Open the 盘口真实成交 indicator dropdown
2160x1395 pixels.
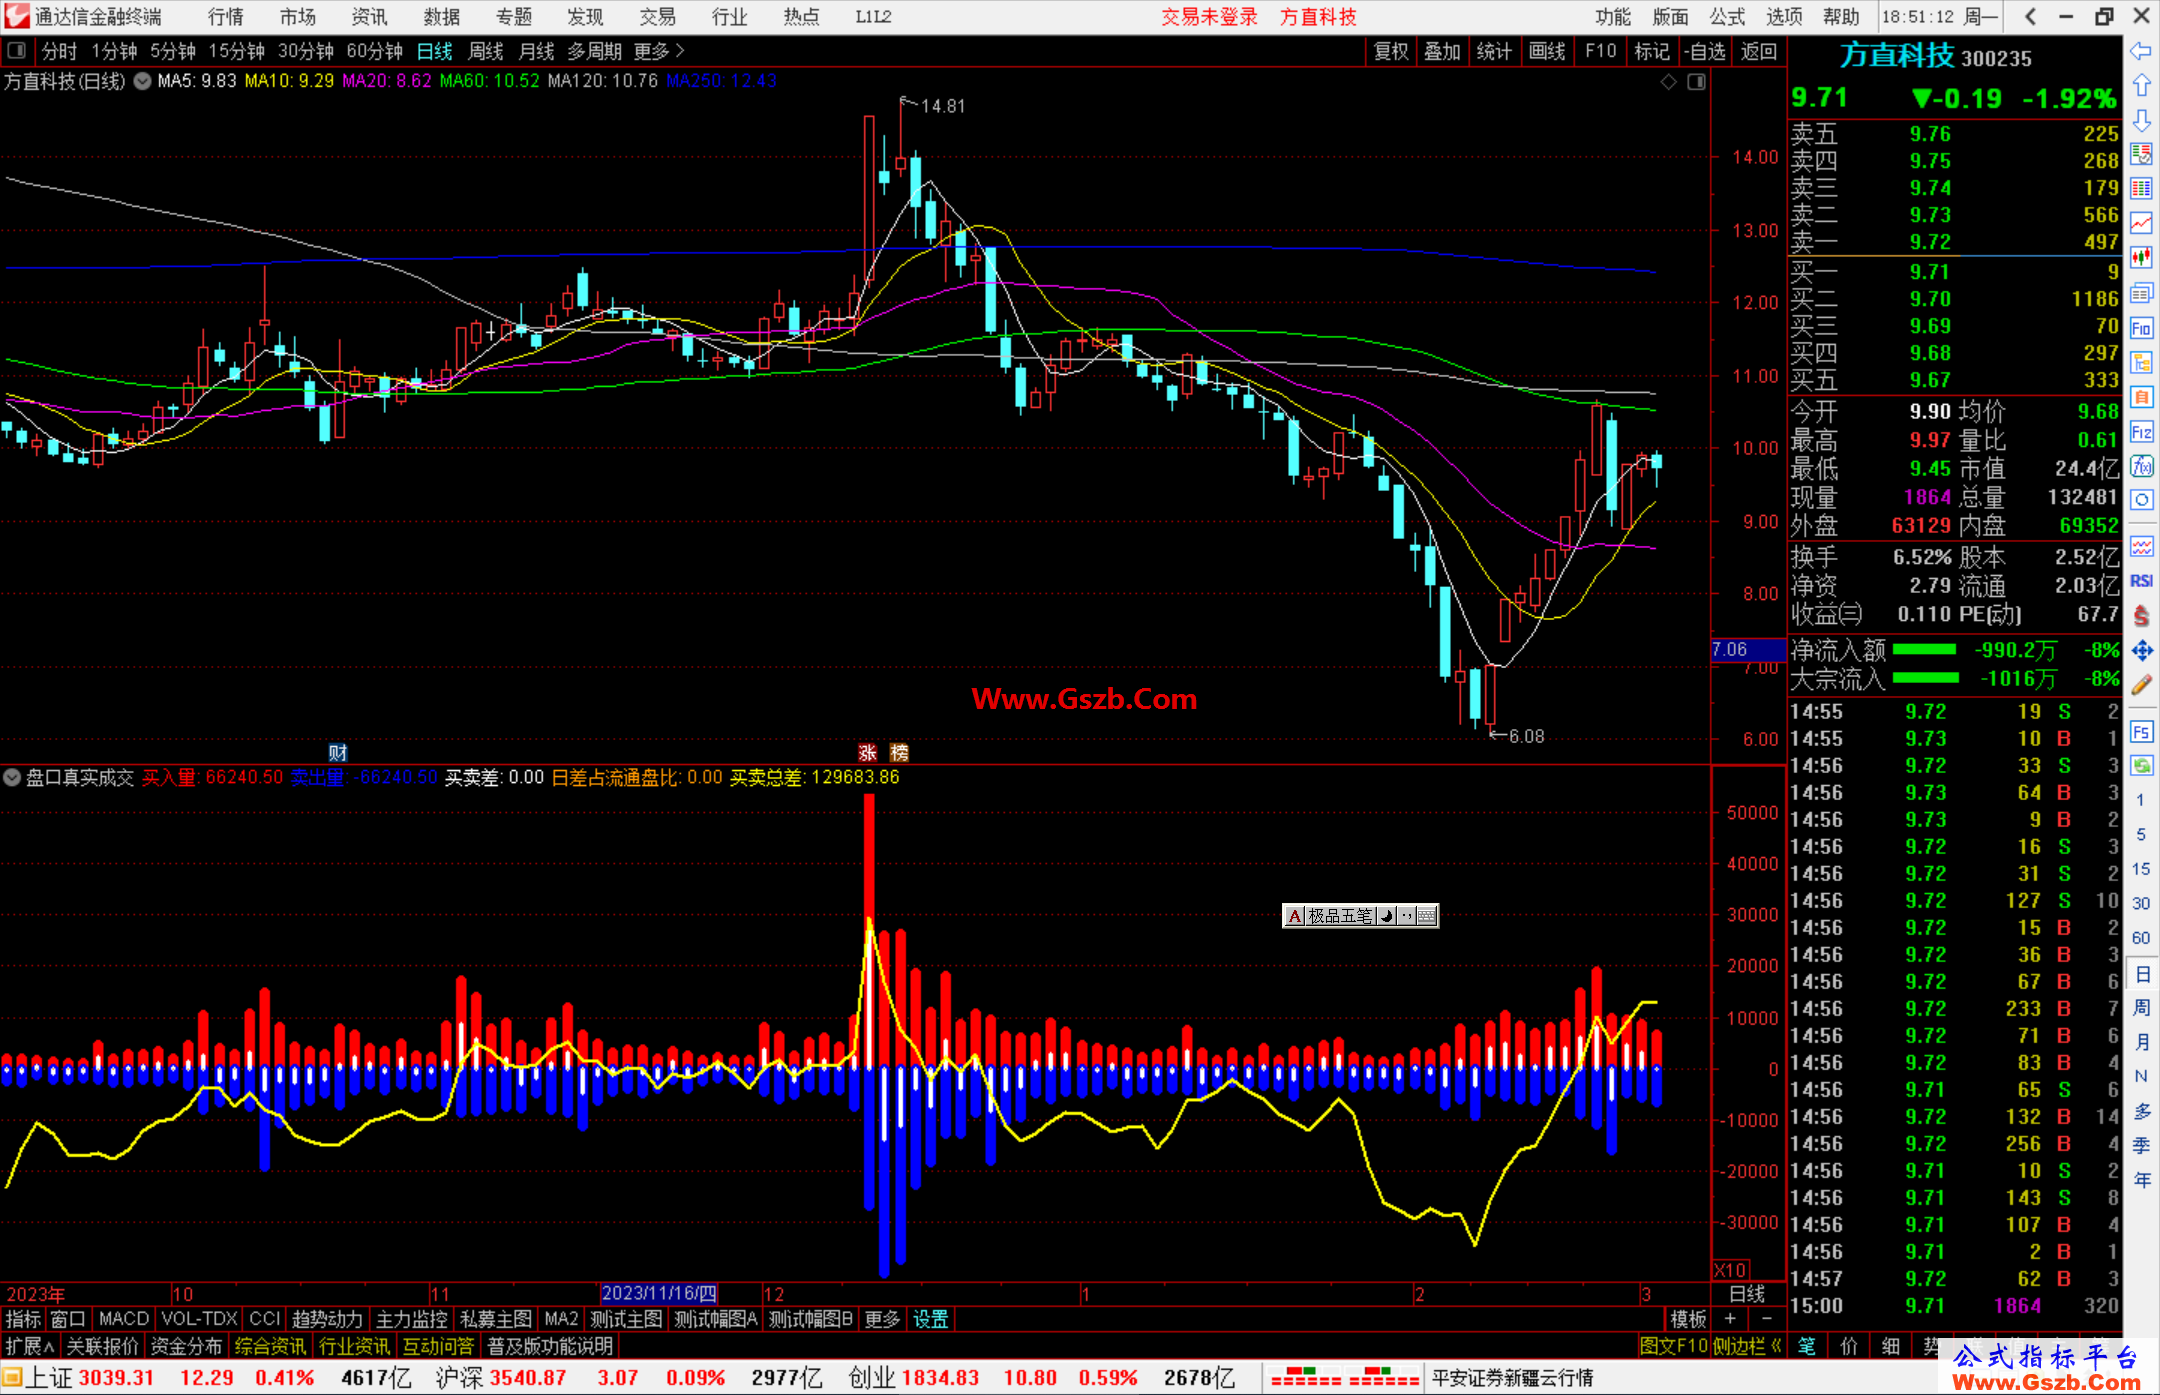pos(12,777)
